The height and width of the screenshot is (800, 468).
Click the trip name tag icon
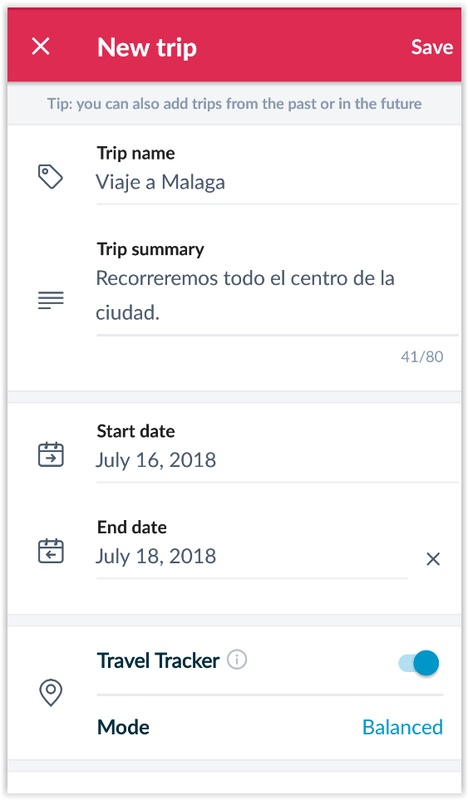pyautogui.click(x=51, y=177)
